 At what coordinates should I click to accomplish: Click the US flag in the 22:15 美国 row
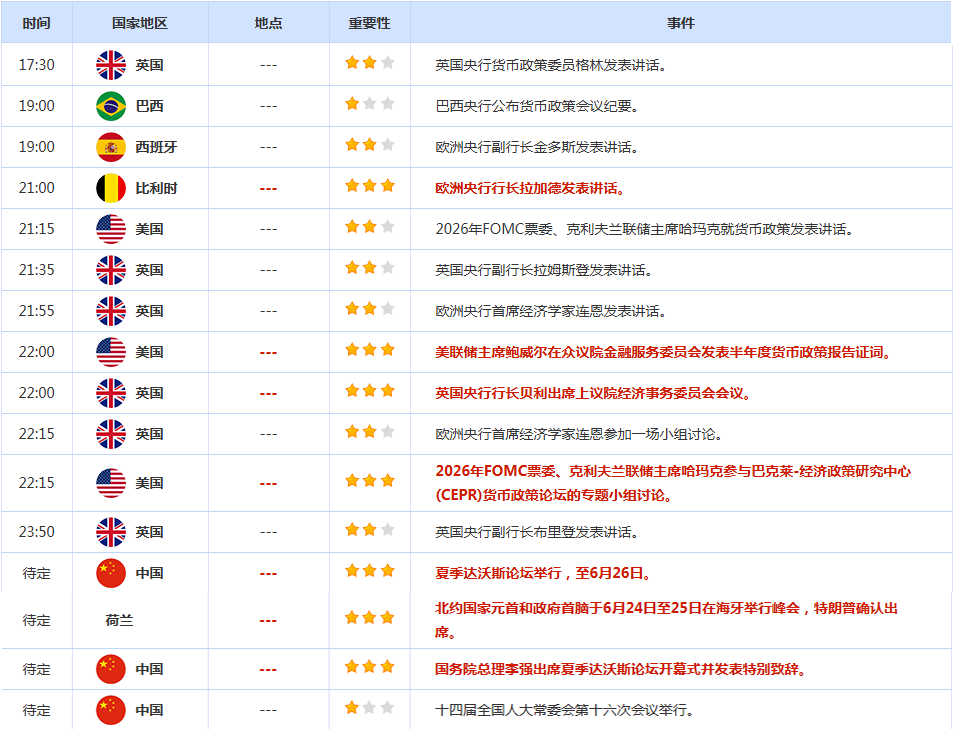[111, 483]
